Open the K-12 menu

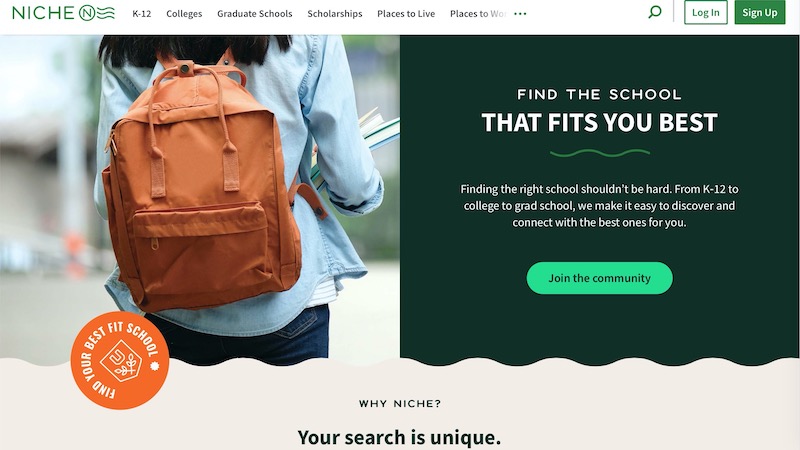pyautogui.click(x=141, y=14)
